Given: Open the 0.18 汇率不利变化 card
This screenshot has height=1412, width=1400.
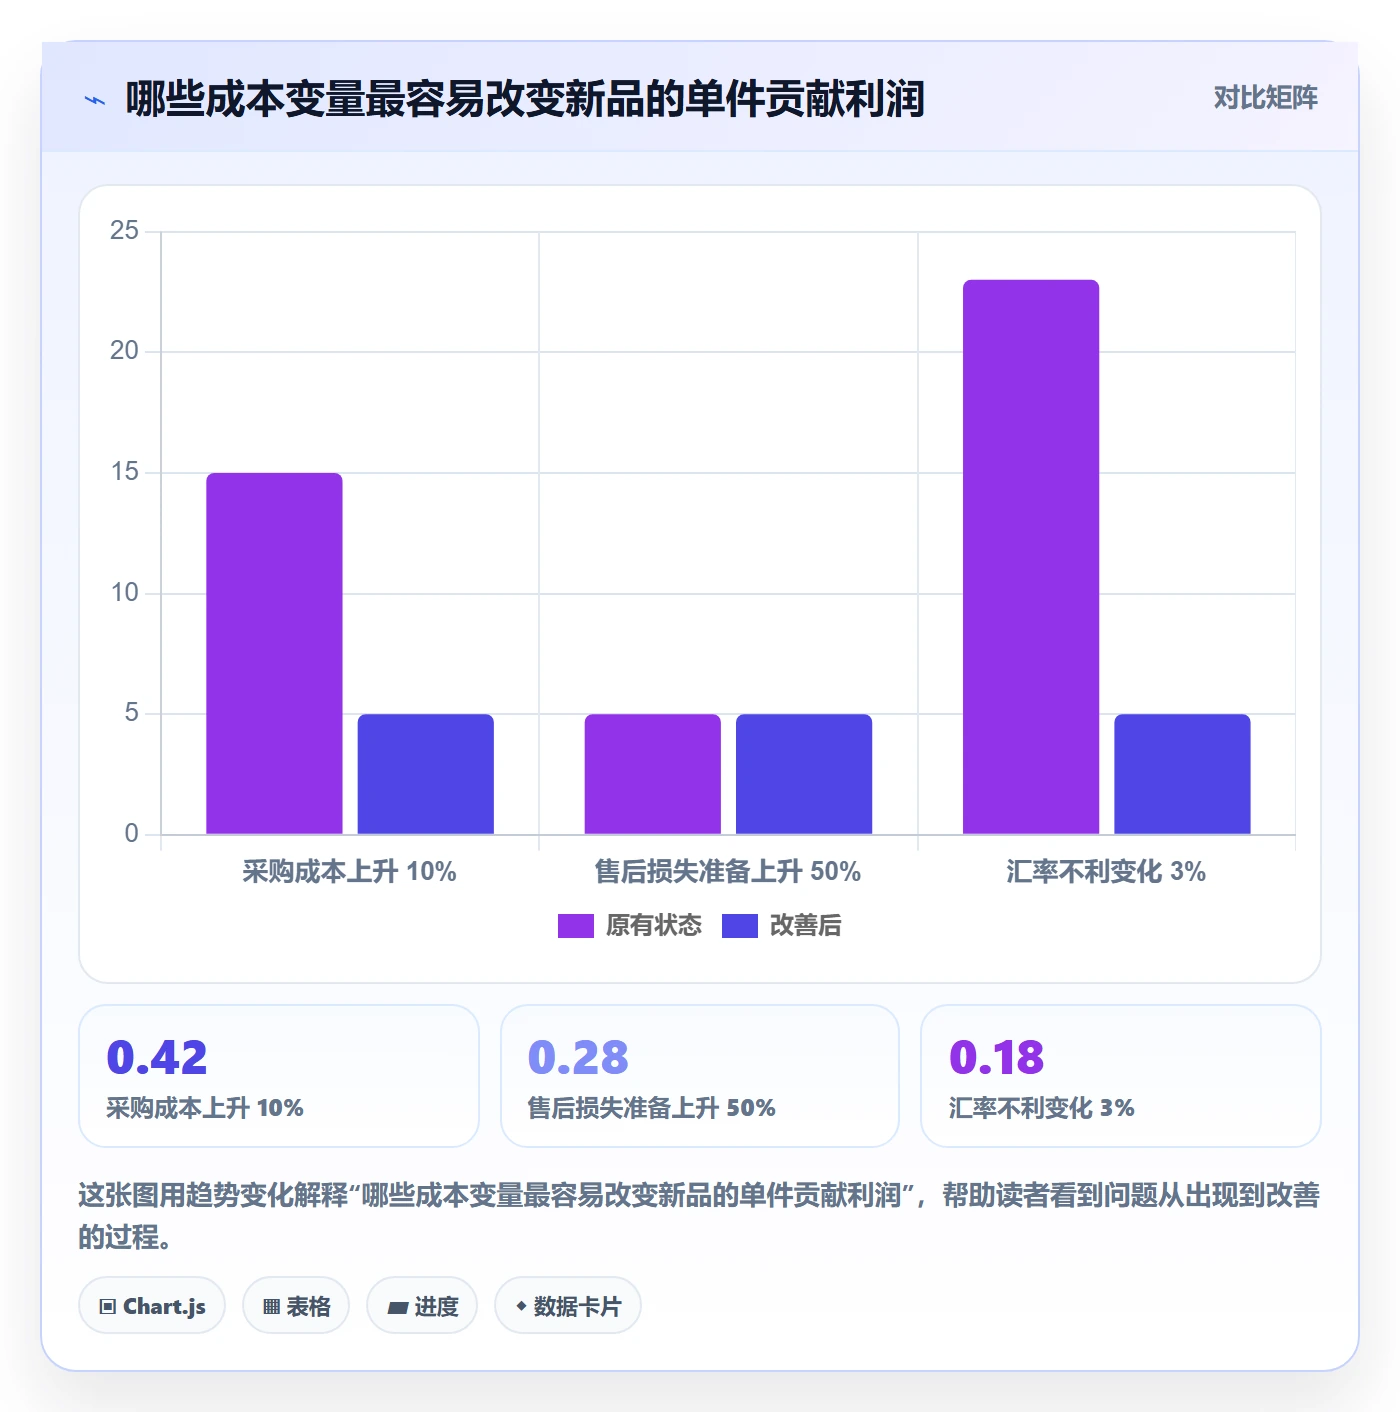Looking at the screenshot, I should 1121,1076.
